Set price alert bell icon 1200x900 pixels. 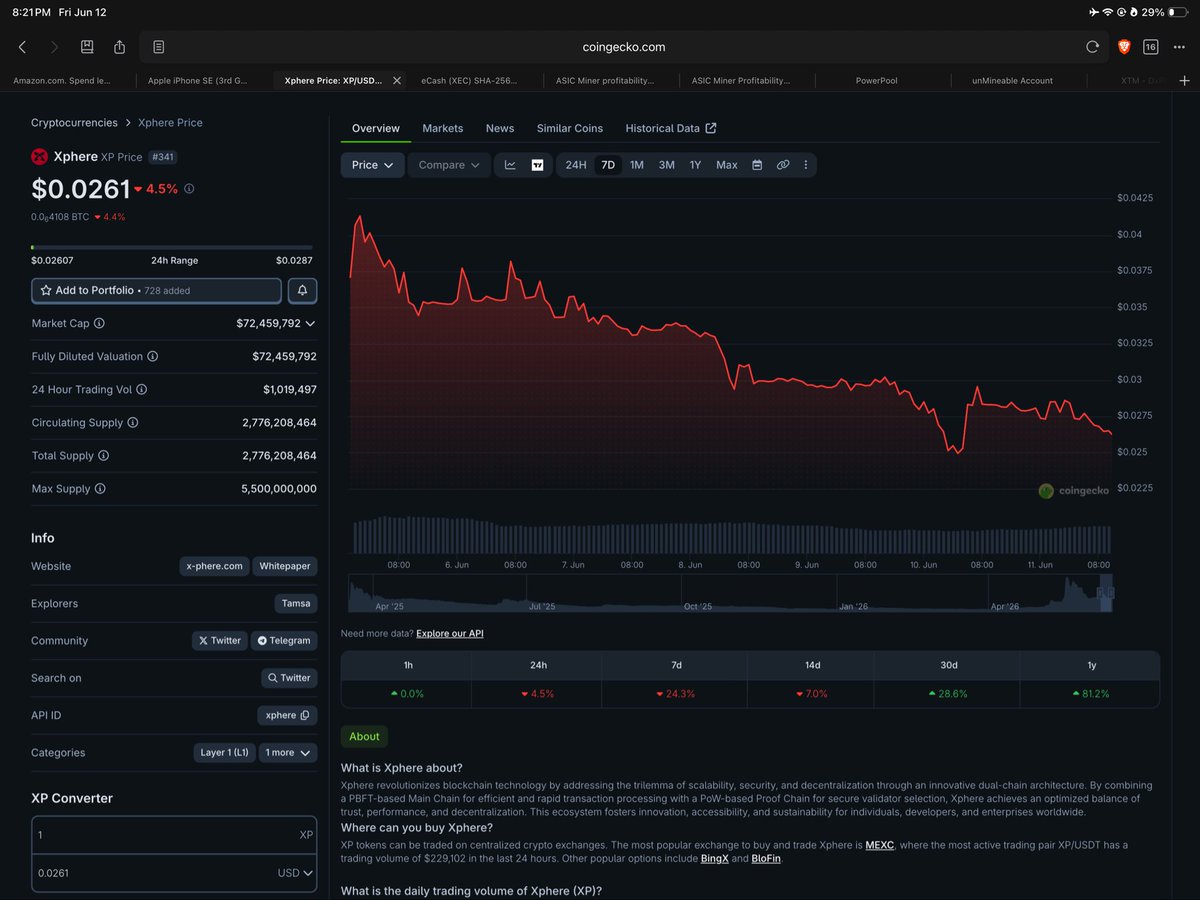[x=302, y=290]
